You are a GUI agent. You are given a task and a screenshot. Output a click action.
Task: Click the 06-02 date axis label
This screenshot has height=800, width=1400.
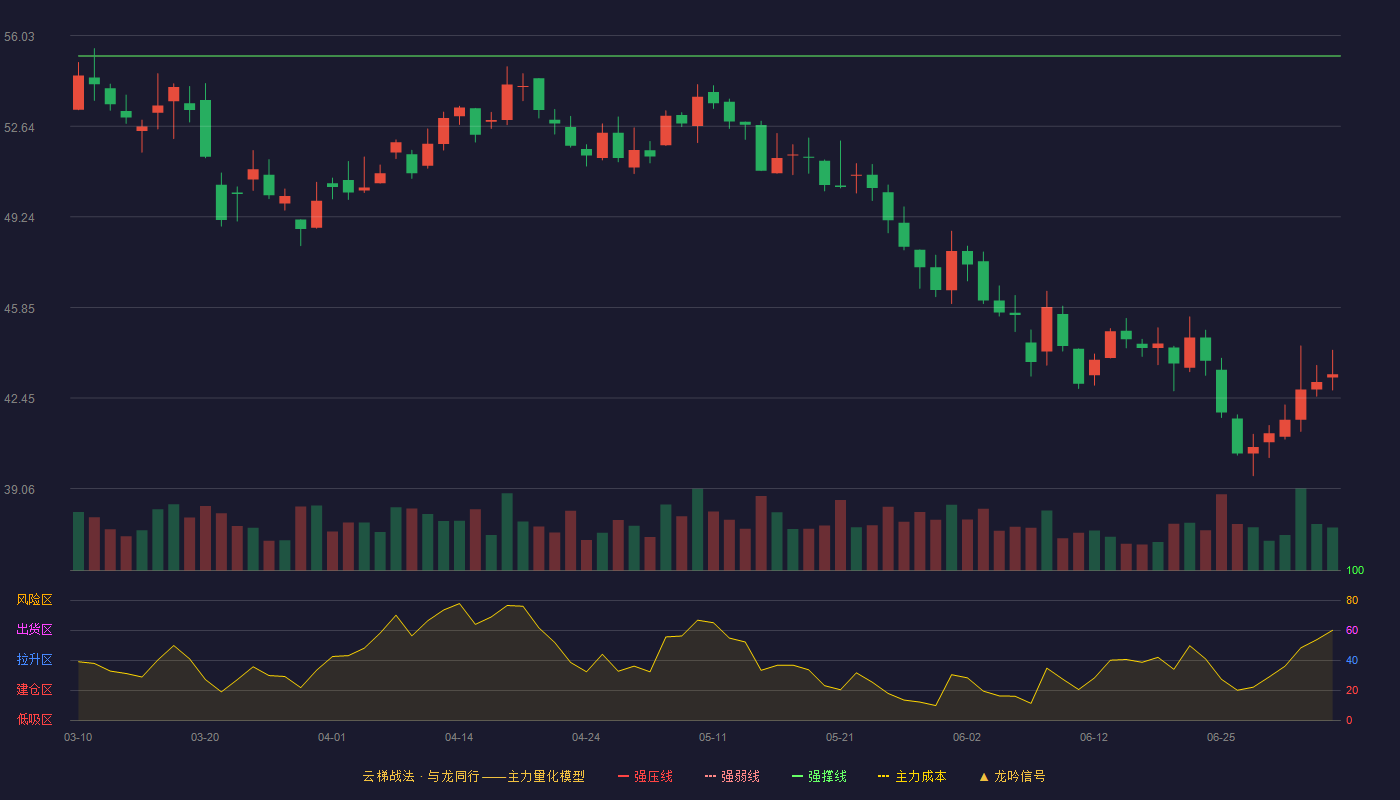click(967, 737)
